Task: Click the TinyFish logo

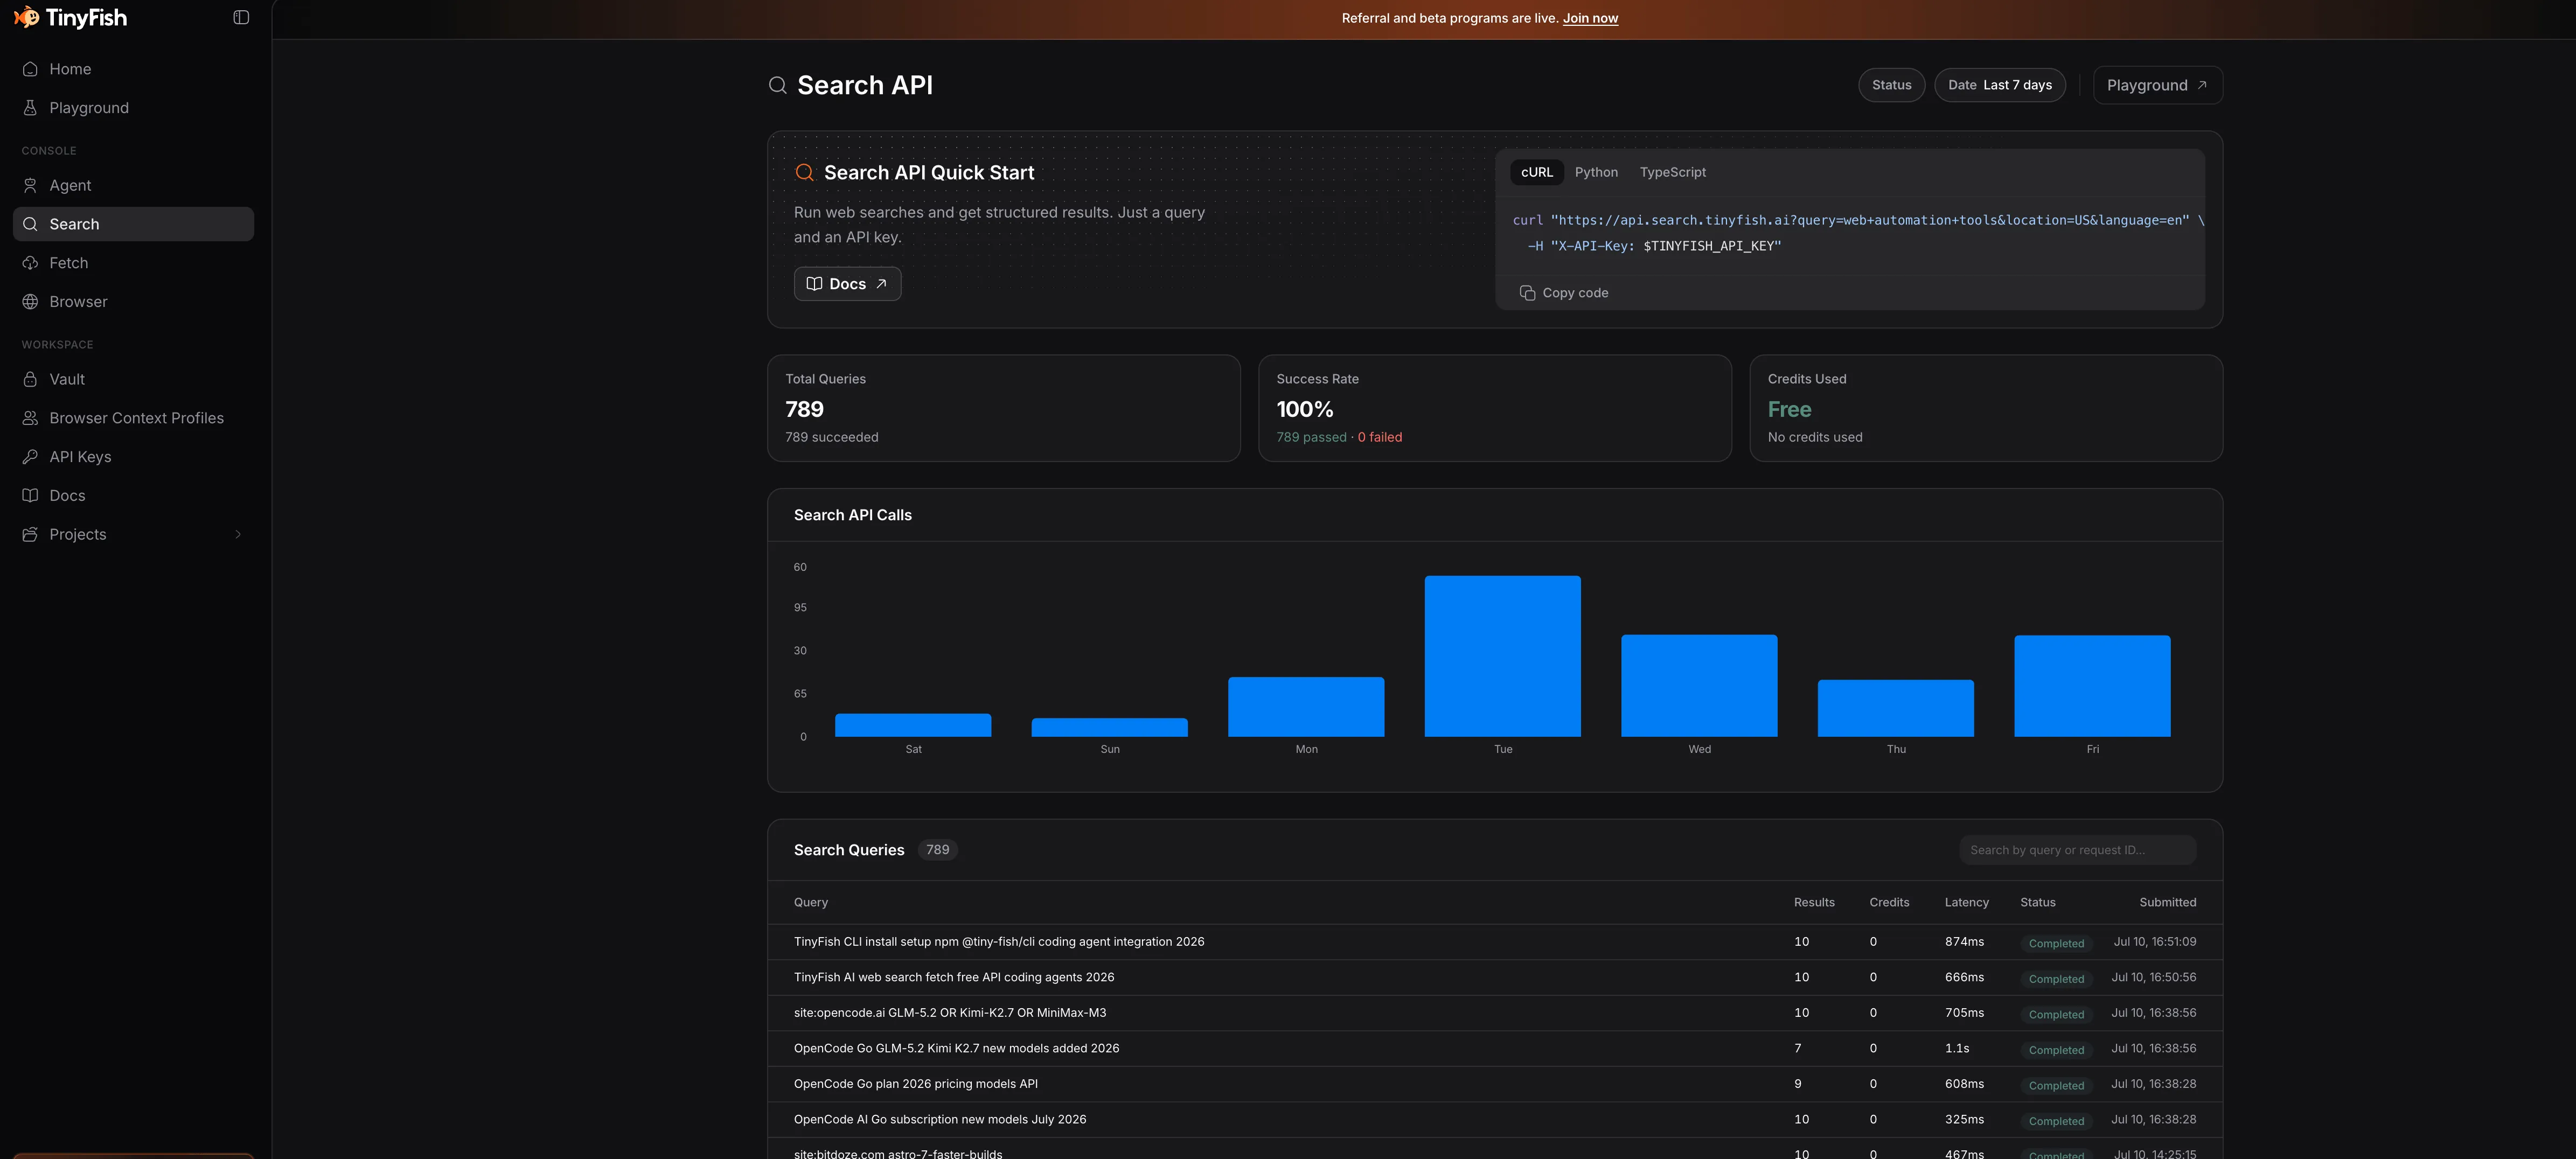Action: pyautogui.click(x=70, y=18)
